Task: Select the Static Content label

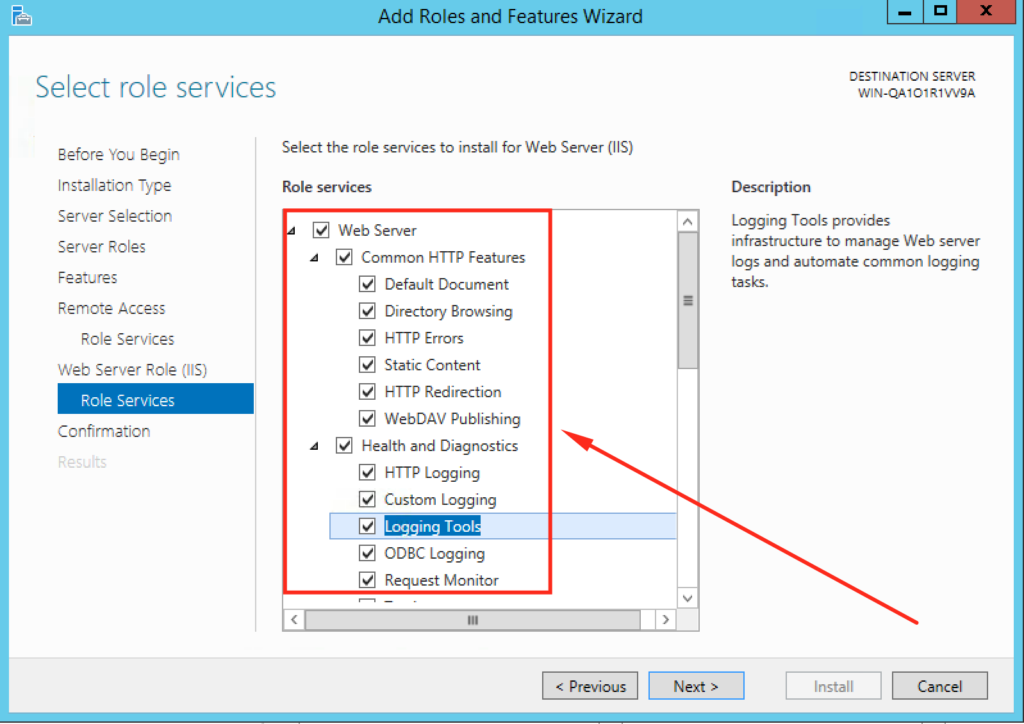Action: coord(432,364)
